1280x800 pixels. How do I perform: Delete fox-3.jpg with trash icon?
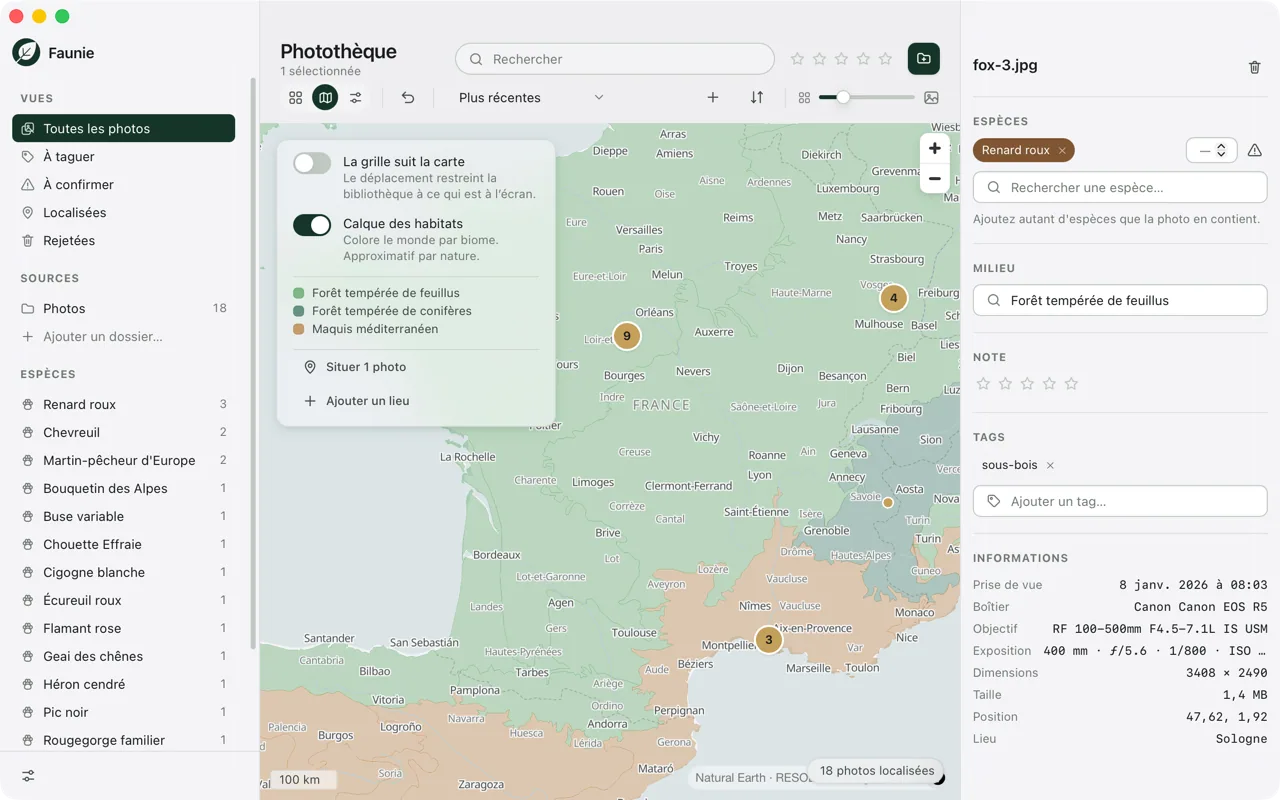point(1254,67)
